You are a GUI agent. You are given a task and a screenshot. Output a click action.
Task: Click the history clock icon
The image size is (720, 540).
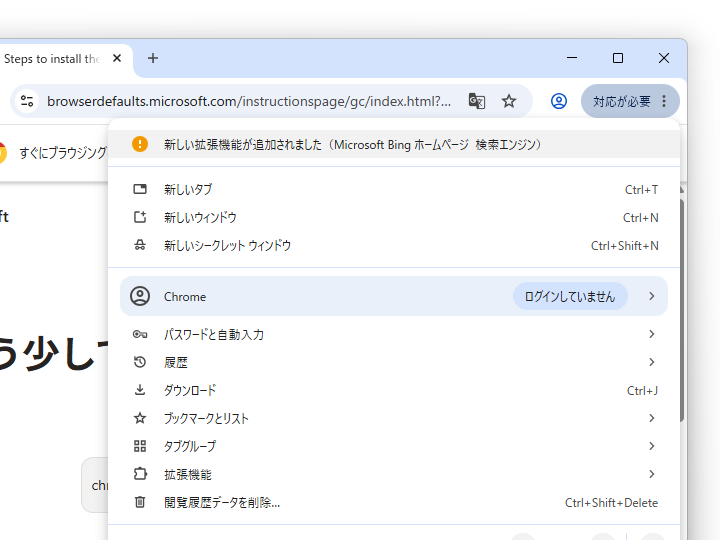tap(140, 362)
